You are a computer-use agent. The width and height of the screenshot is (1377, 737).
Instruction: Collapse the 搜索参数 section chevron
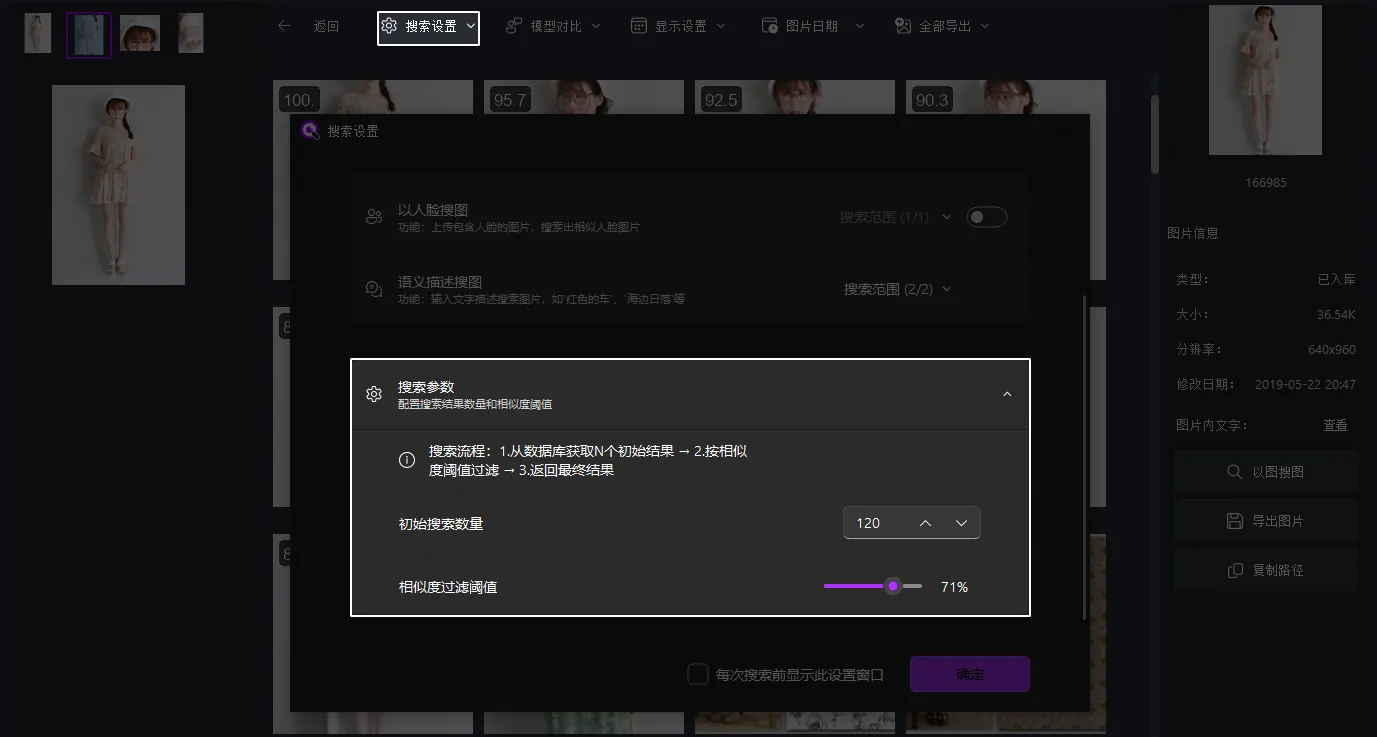pyautogui.click(x=1007, y=394)
